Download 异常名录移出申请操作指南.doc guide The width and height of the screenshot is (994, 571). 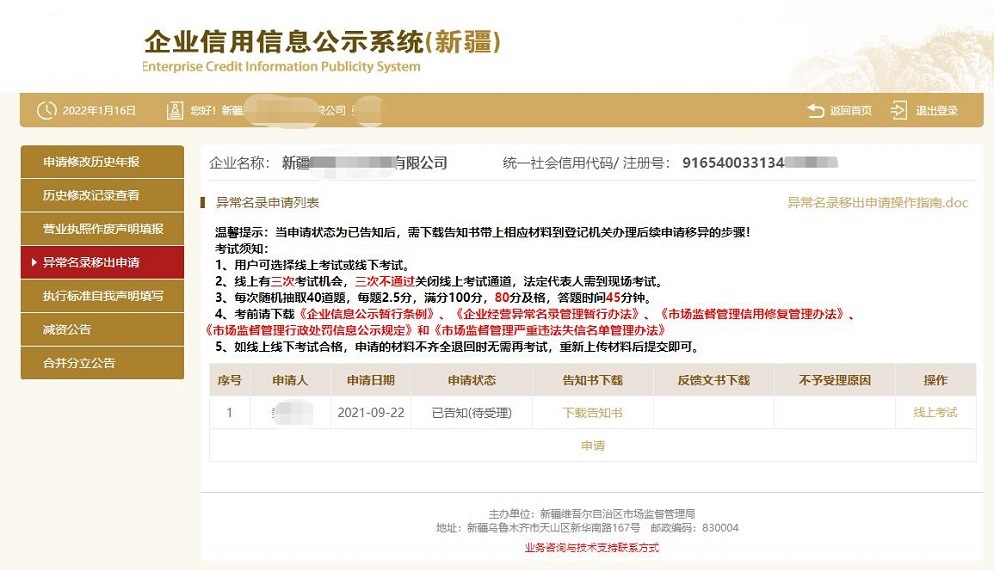[877, 202]
